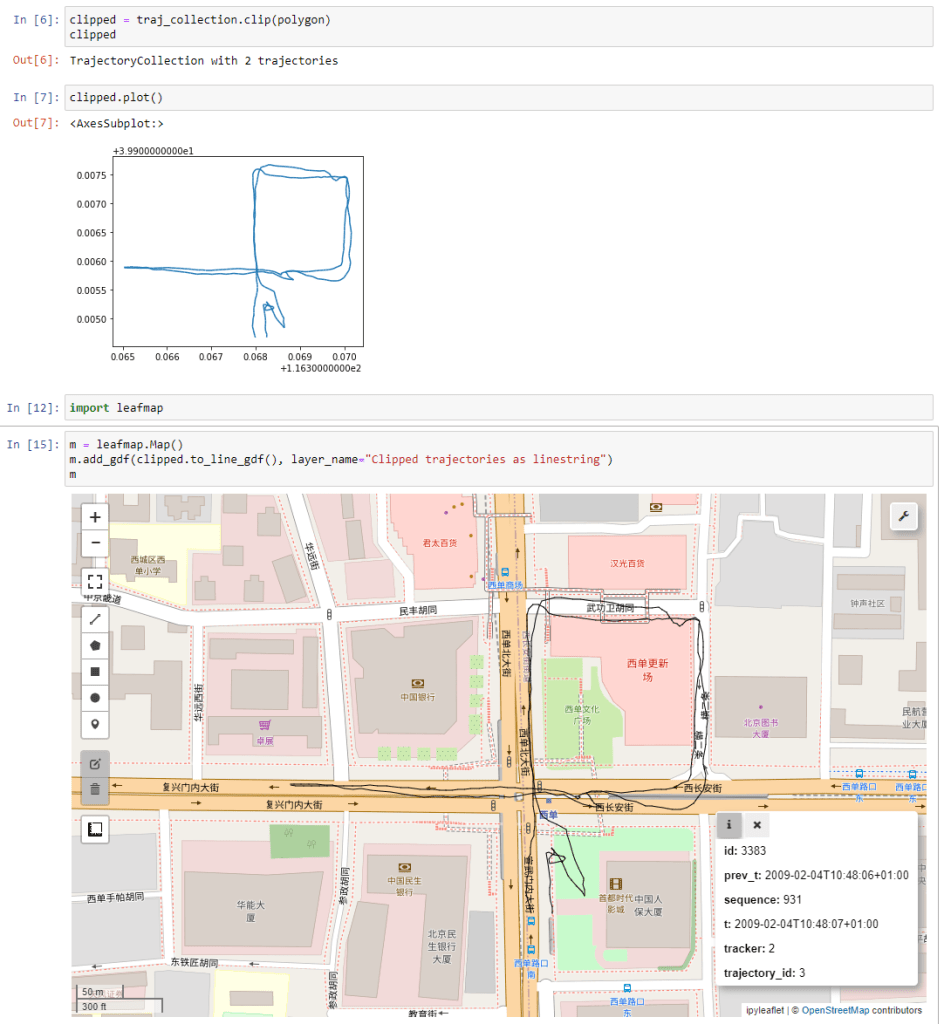
Task: Zoom in on the map
Action: pyautogui.click(x=95, y=517)
